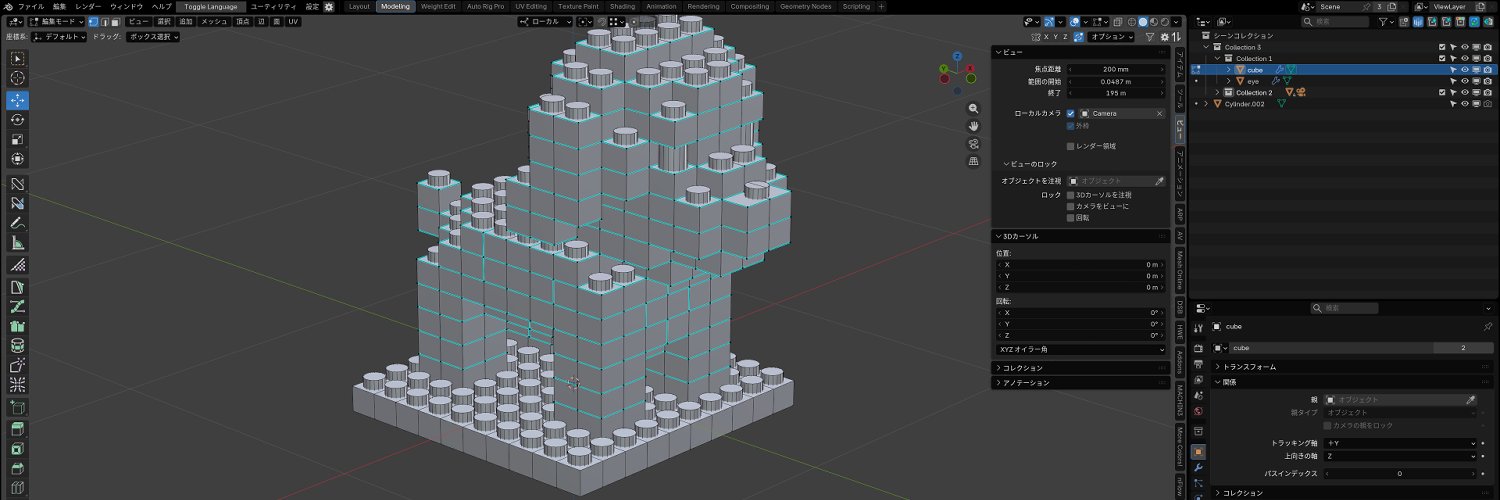The height and width of the screenshot is (500, 1500).
Task: Expand Collection 2 in the outliner
Action: click(x=1219, y=93)
